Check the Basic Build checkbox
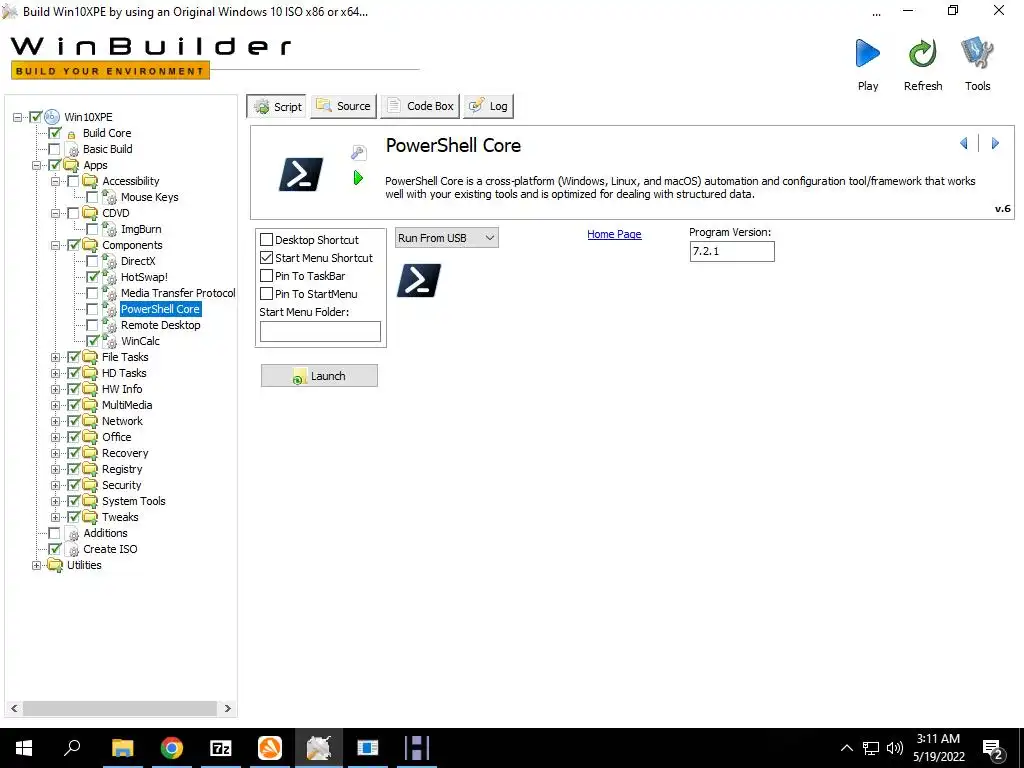This screenshot has height=768, width=1024. click(54, 149)
